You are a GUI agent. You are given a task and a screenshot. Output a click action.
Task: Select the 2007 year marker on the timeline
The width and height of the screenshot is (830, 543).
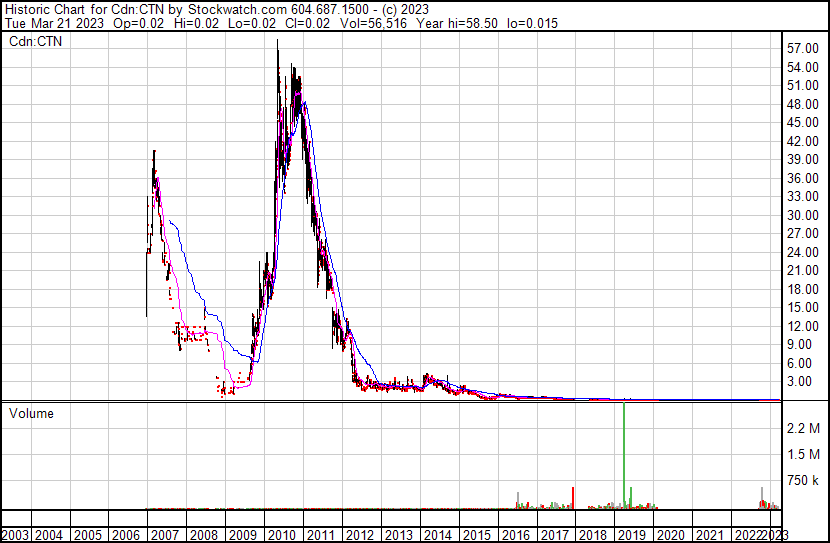click(166, 535)
